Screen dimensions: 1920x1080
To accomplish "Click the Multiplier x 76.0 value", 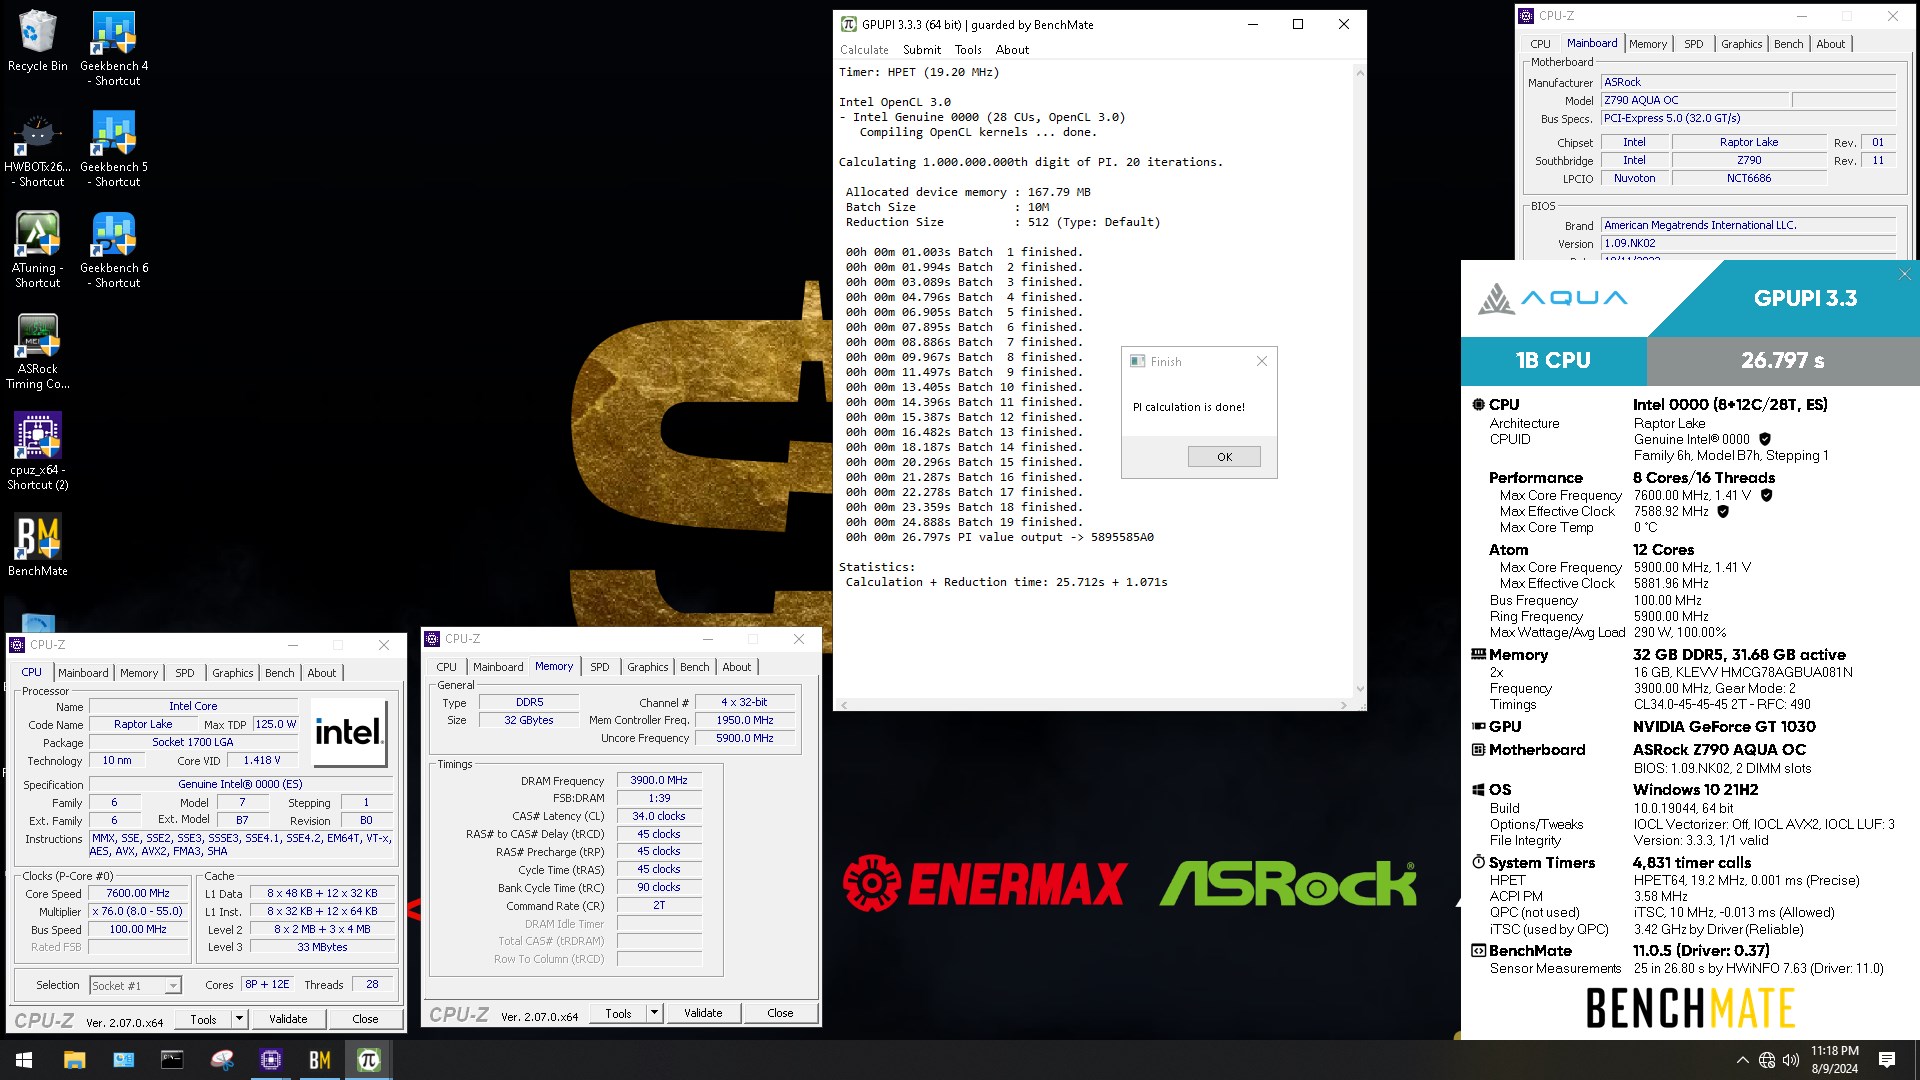I will (139, 912).
